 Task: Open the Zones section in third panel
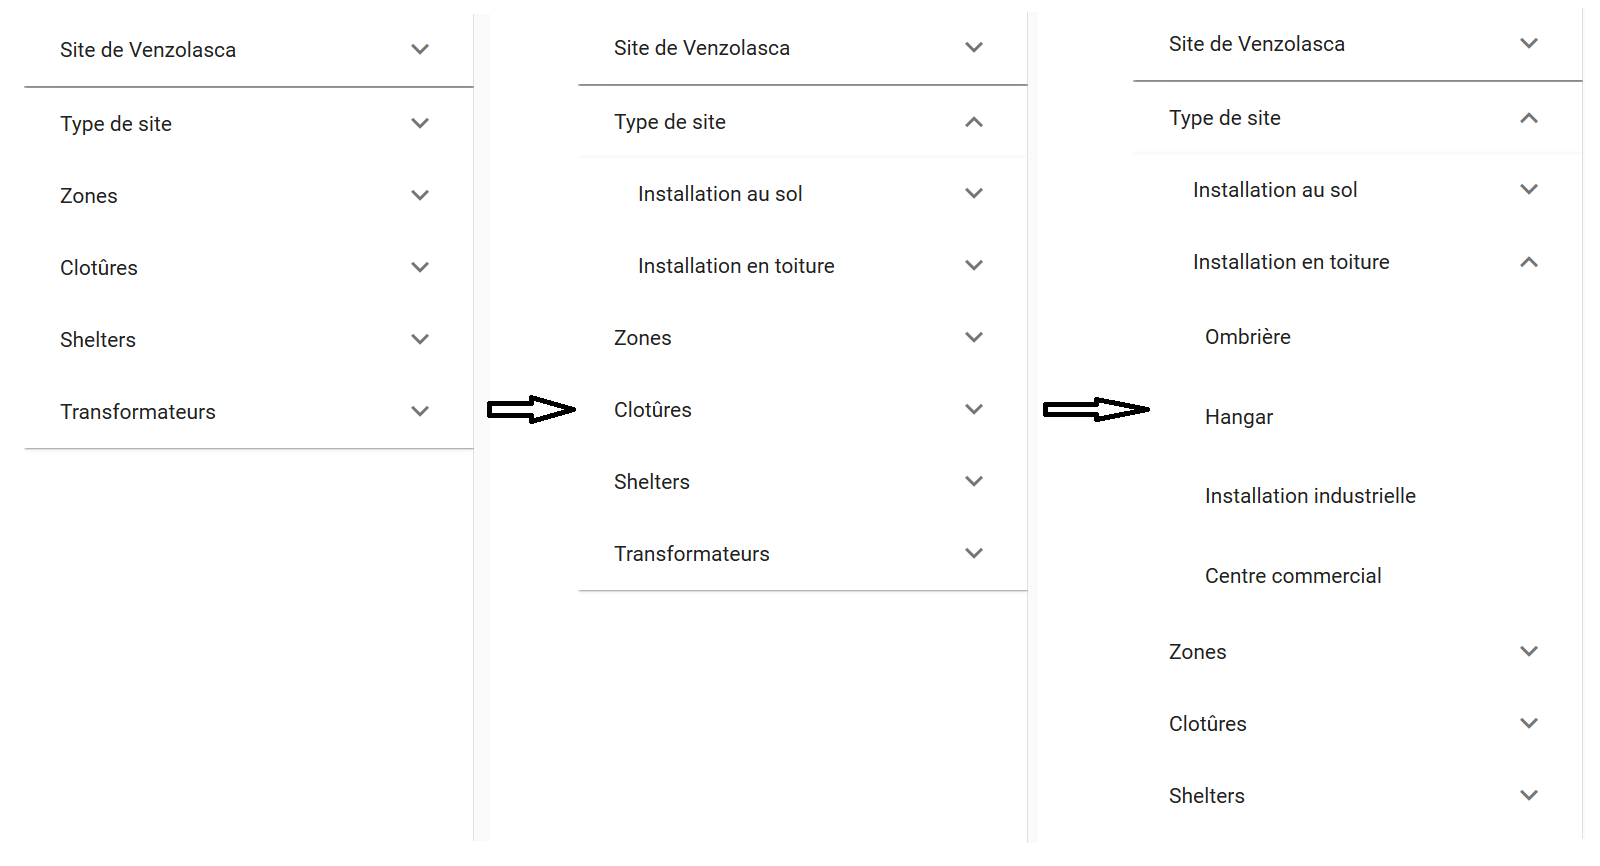tap(1197, 652)
